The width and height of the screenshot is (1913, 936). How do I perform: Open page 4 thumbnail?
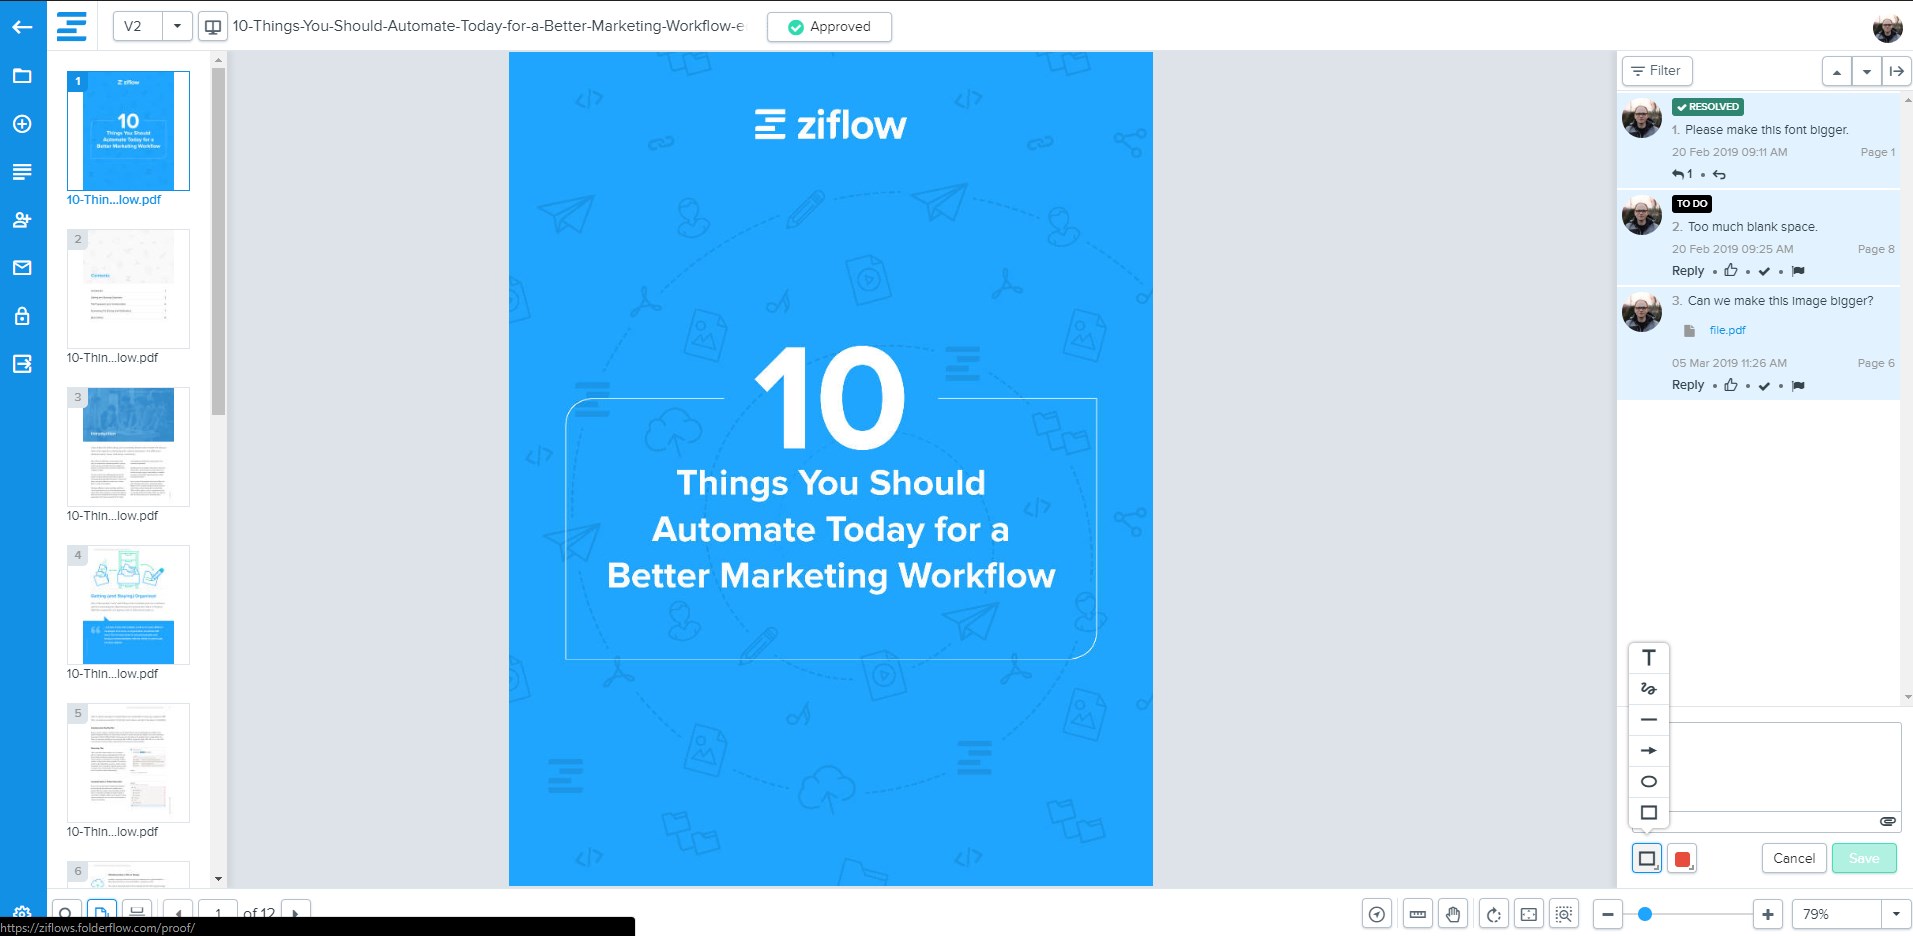(x=128, y=605)
